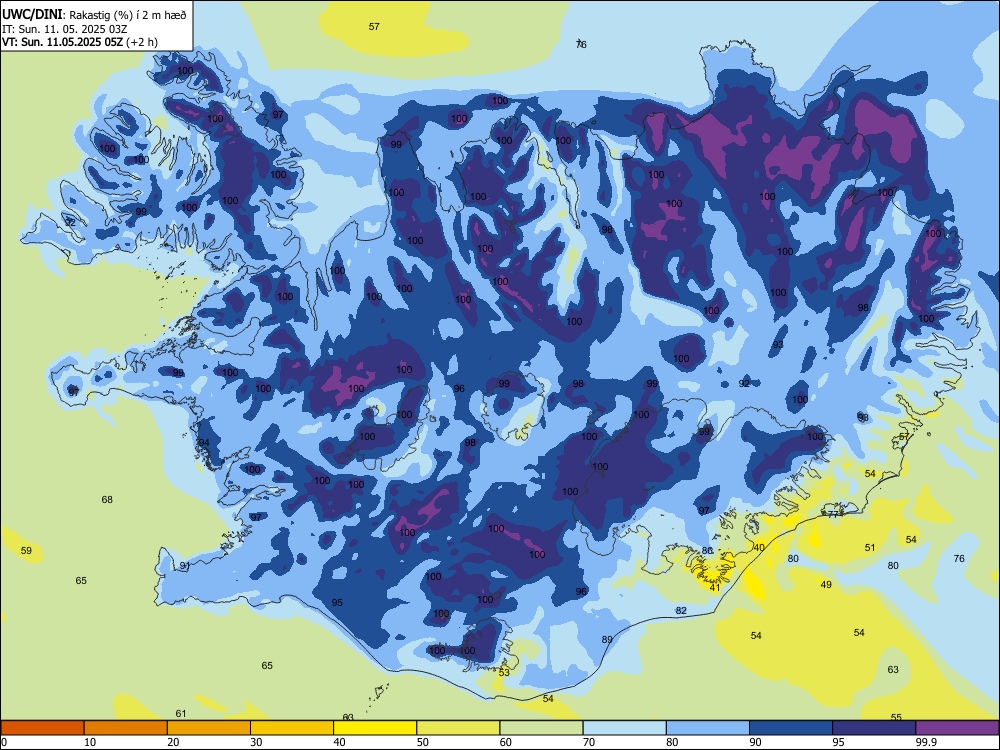Click the humidity value 32 on the map
1000x750 pixels.
(x=70, y=222)
